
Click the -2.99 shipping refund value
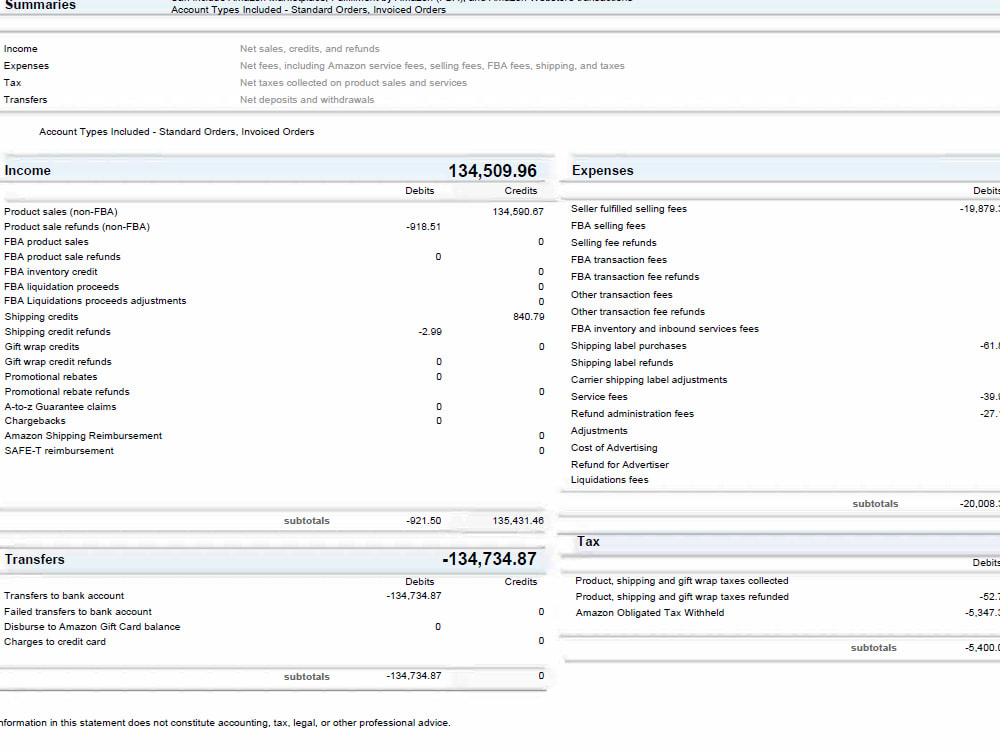pyautogui.click(x=430, y=332)
